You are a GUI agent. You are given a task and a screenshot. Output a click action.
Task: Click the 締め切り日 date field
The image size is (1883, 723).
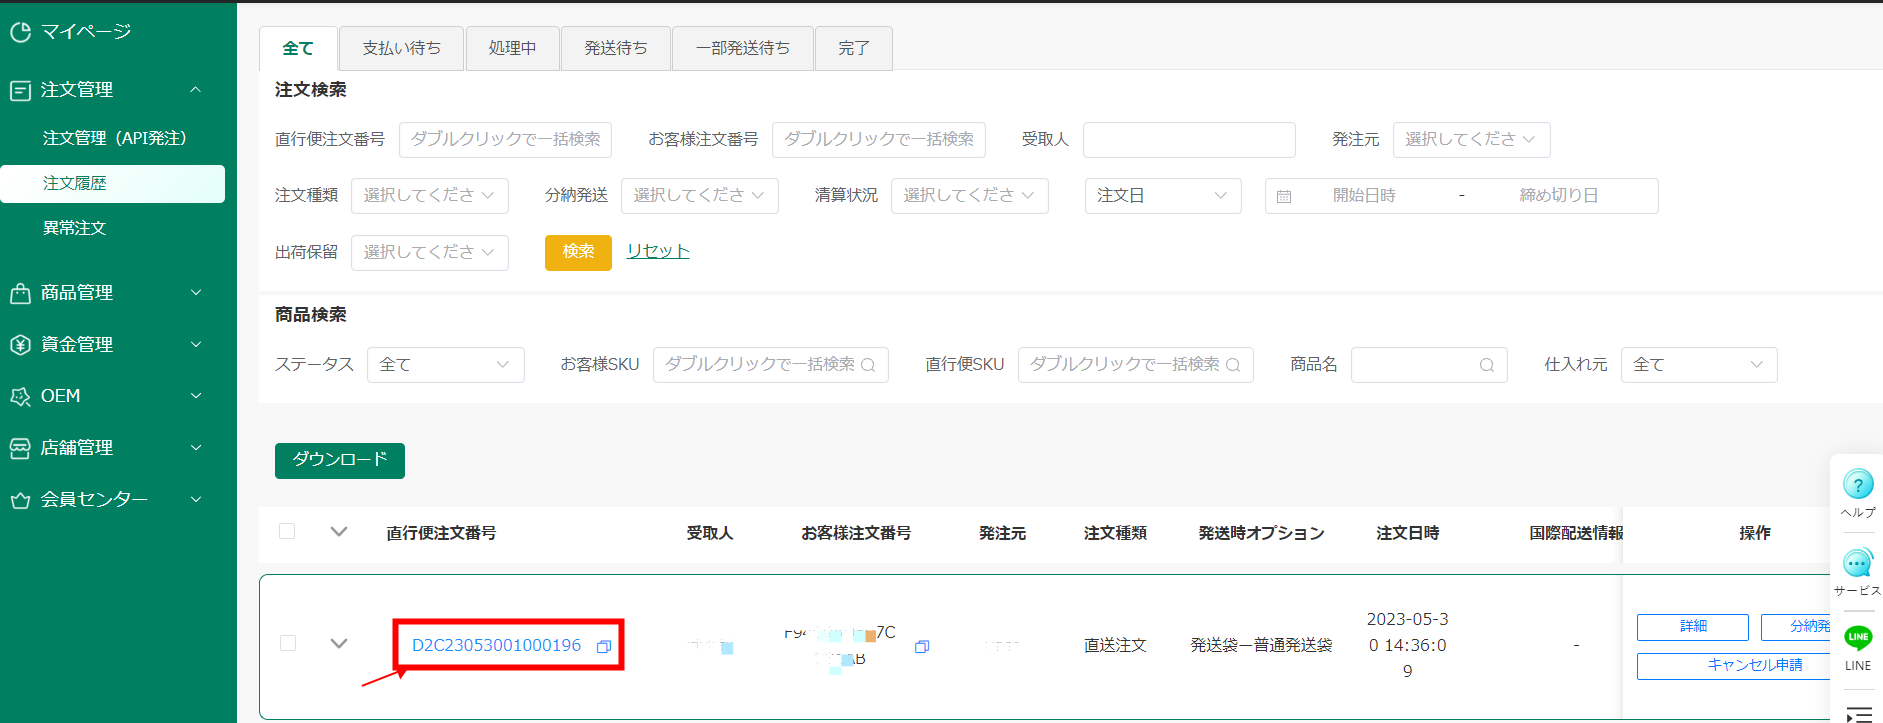[1559, 196]
